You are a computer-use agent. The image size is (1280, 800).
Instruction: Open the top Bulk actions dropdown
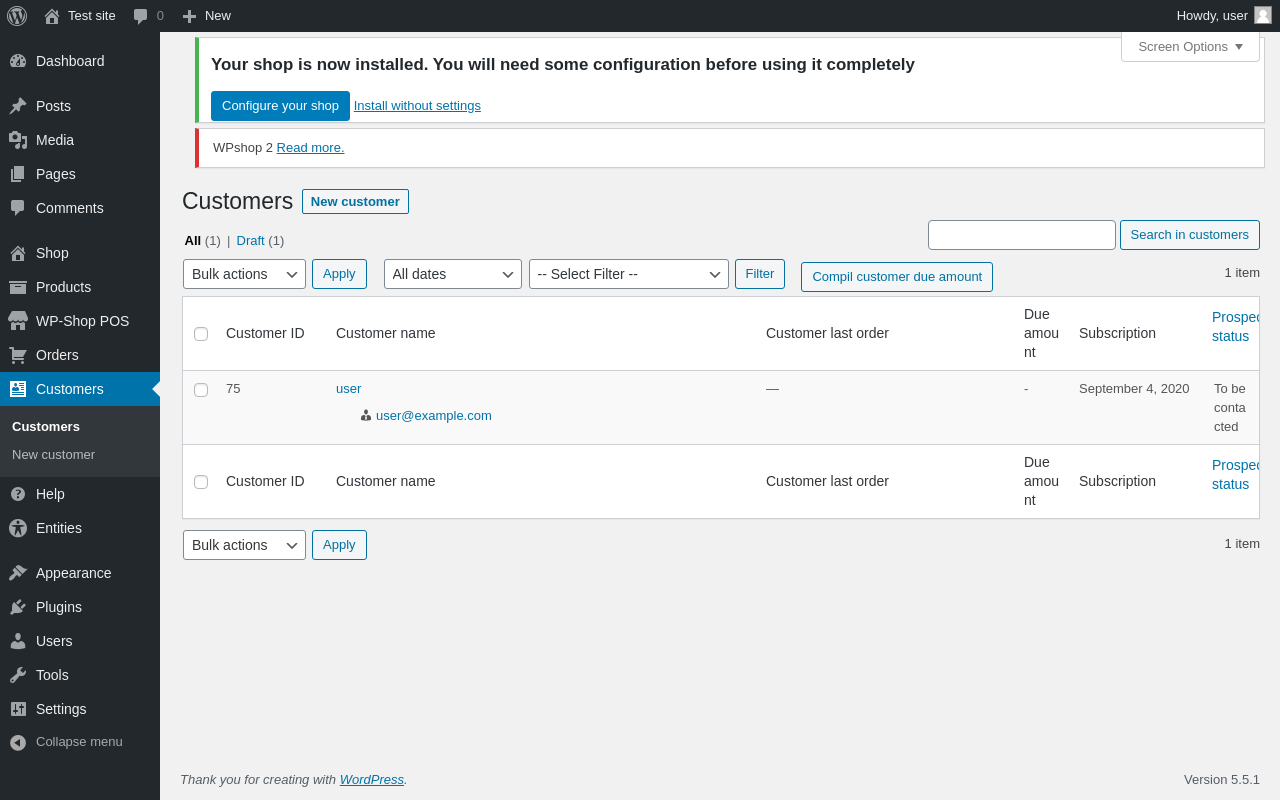click(244, 274)
